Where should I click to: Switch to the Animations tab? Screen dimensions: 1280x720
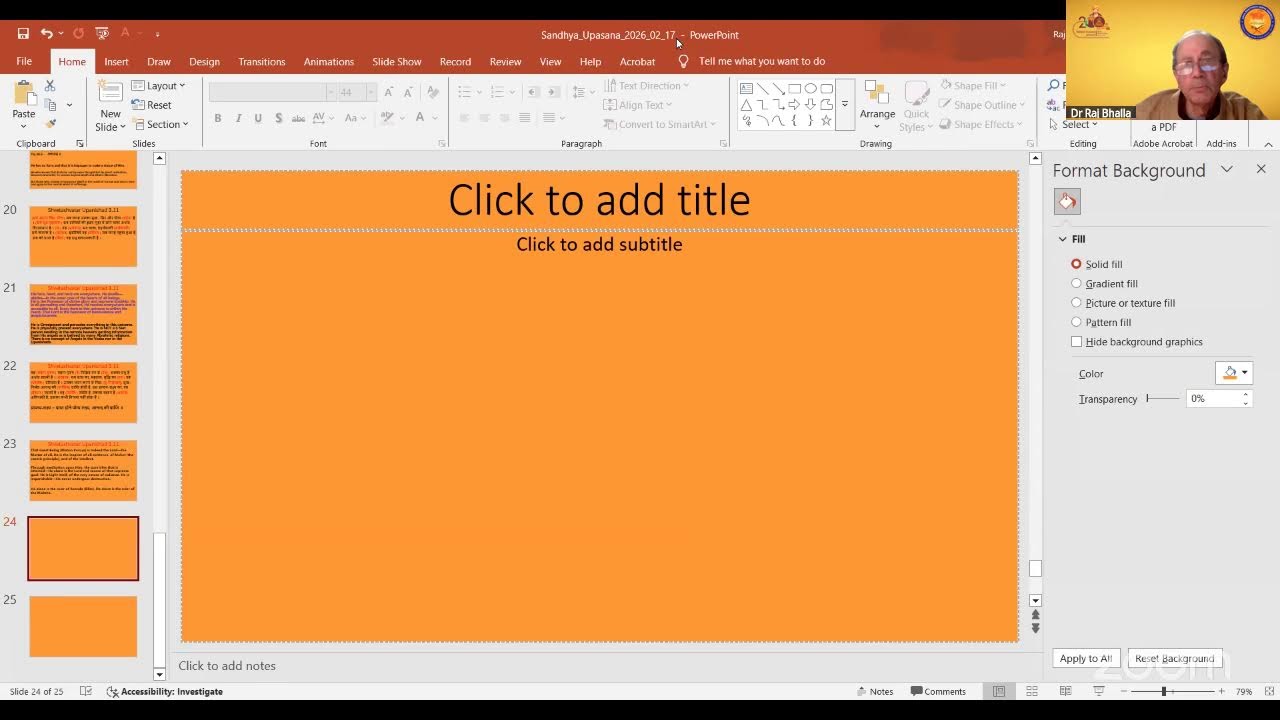328,61
